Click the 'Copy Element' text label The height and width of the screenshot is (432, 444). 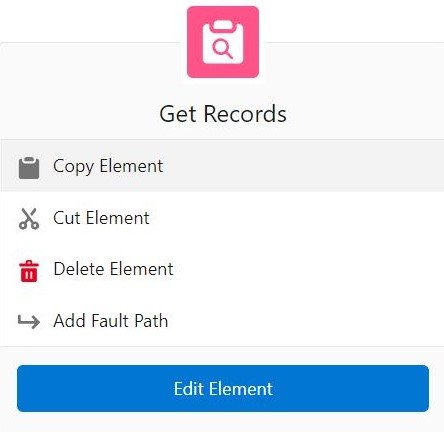[108, 166]
